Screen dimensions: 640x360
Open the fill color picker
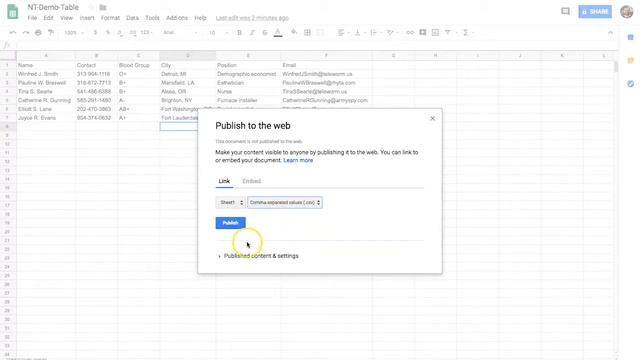294,33
